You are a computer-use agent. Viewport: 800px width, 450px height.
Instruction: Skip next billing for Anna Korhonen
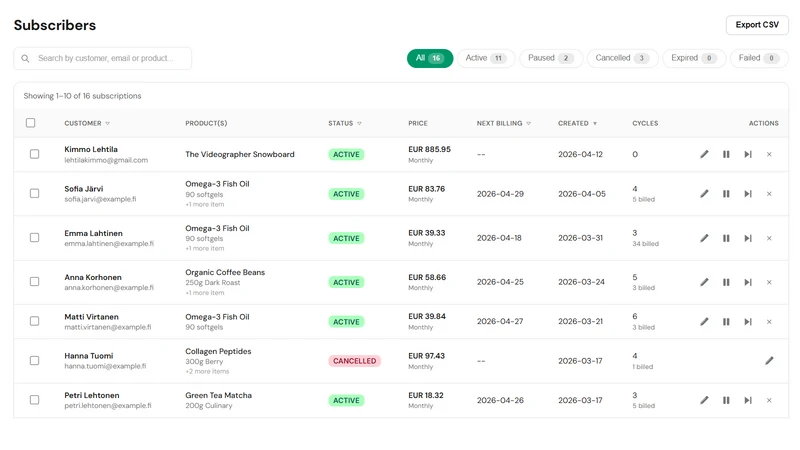point(748,282)
